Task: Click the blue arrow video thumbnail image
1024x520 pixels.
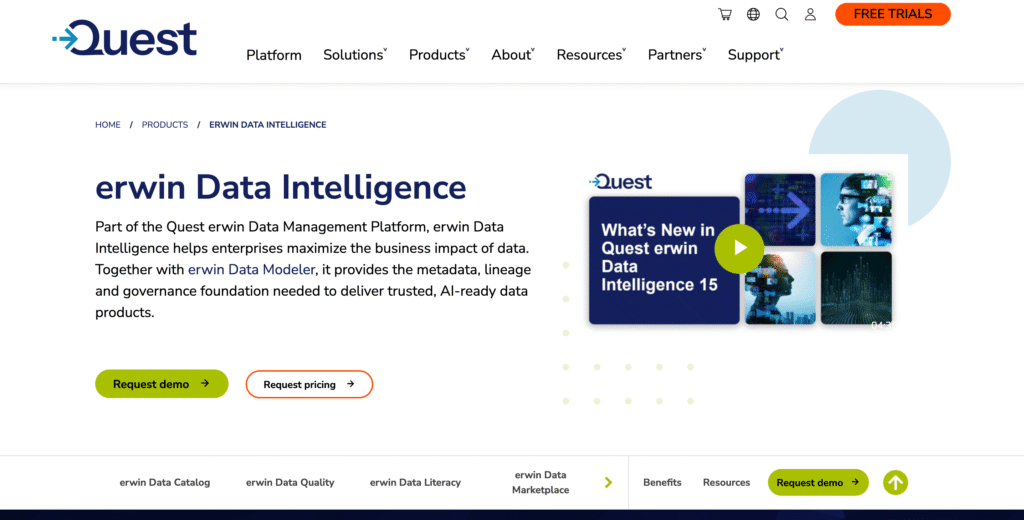Action: click(x=780, y=210)
